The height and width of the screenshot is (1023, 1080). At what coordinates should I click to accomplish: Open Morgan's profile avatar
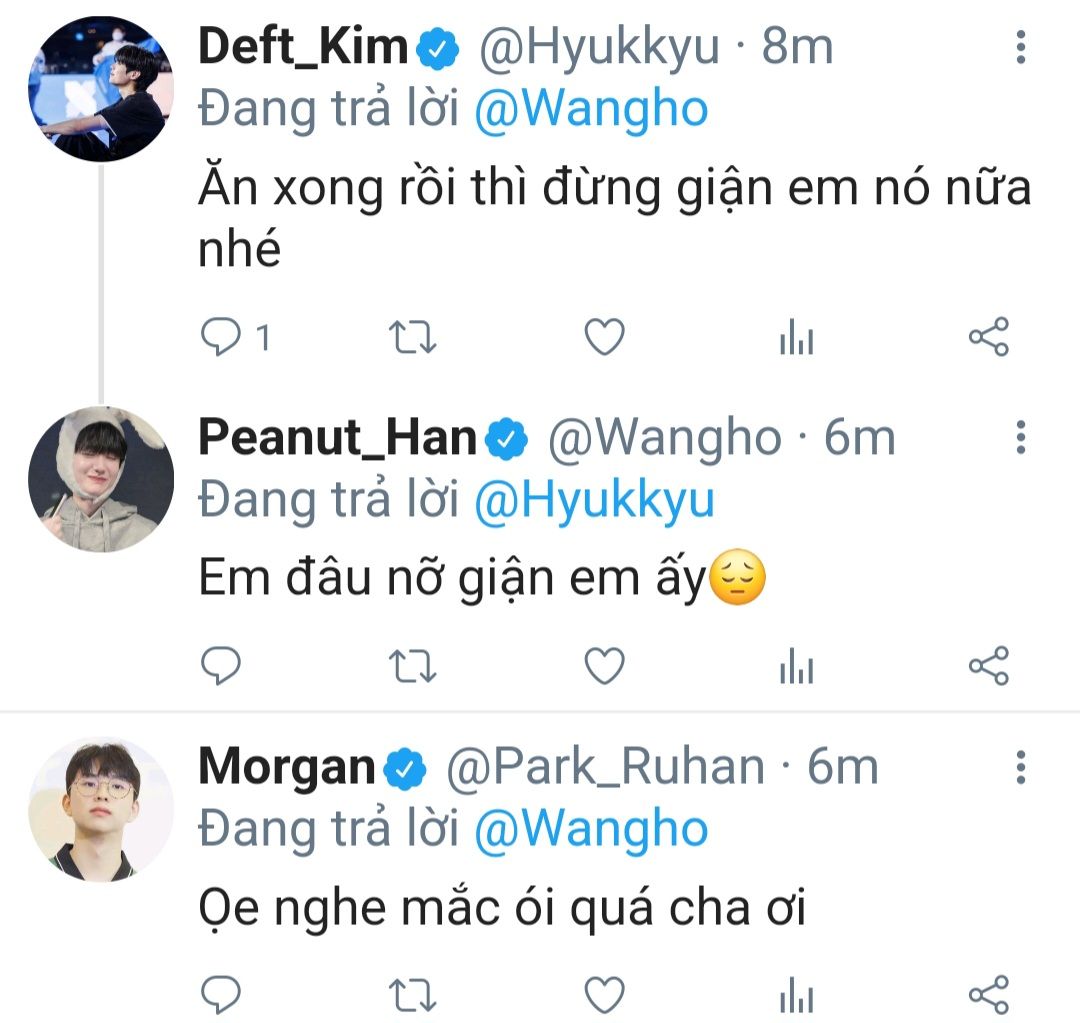[100, 809]
